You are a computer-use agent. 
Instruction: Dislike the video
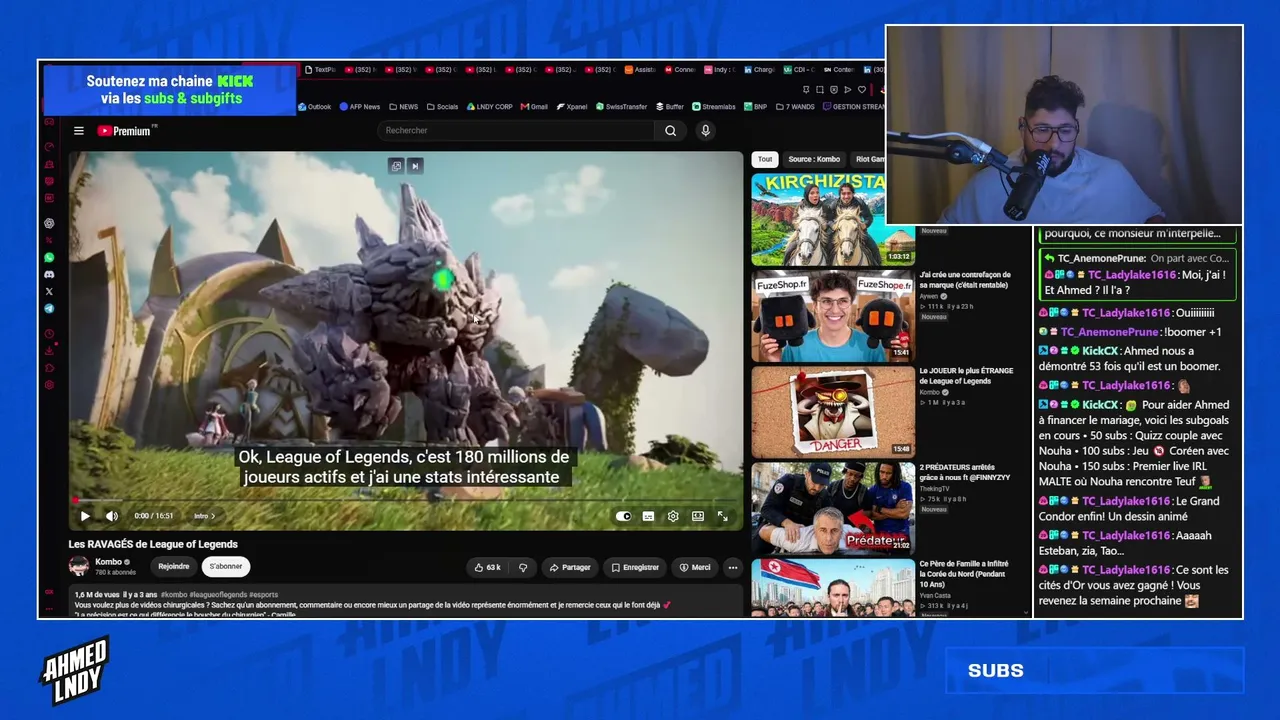(523, 567)
